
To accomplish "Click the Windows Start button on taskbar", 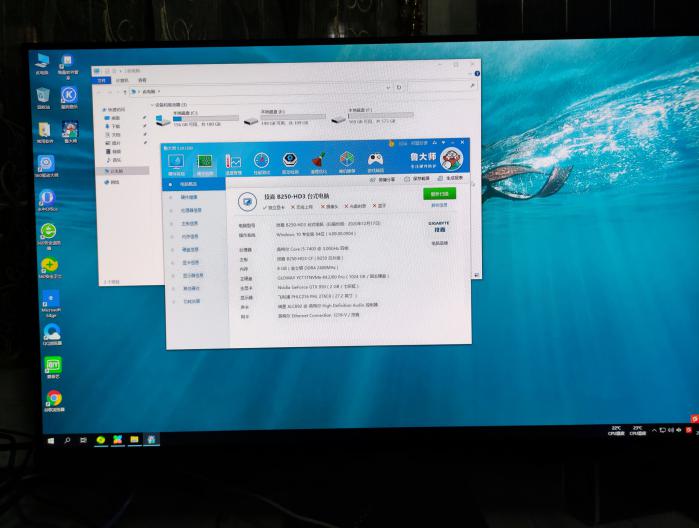I will click(x=51, y=441).
